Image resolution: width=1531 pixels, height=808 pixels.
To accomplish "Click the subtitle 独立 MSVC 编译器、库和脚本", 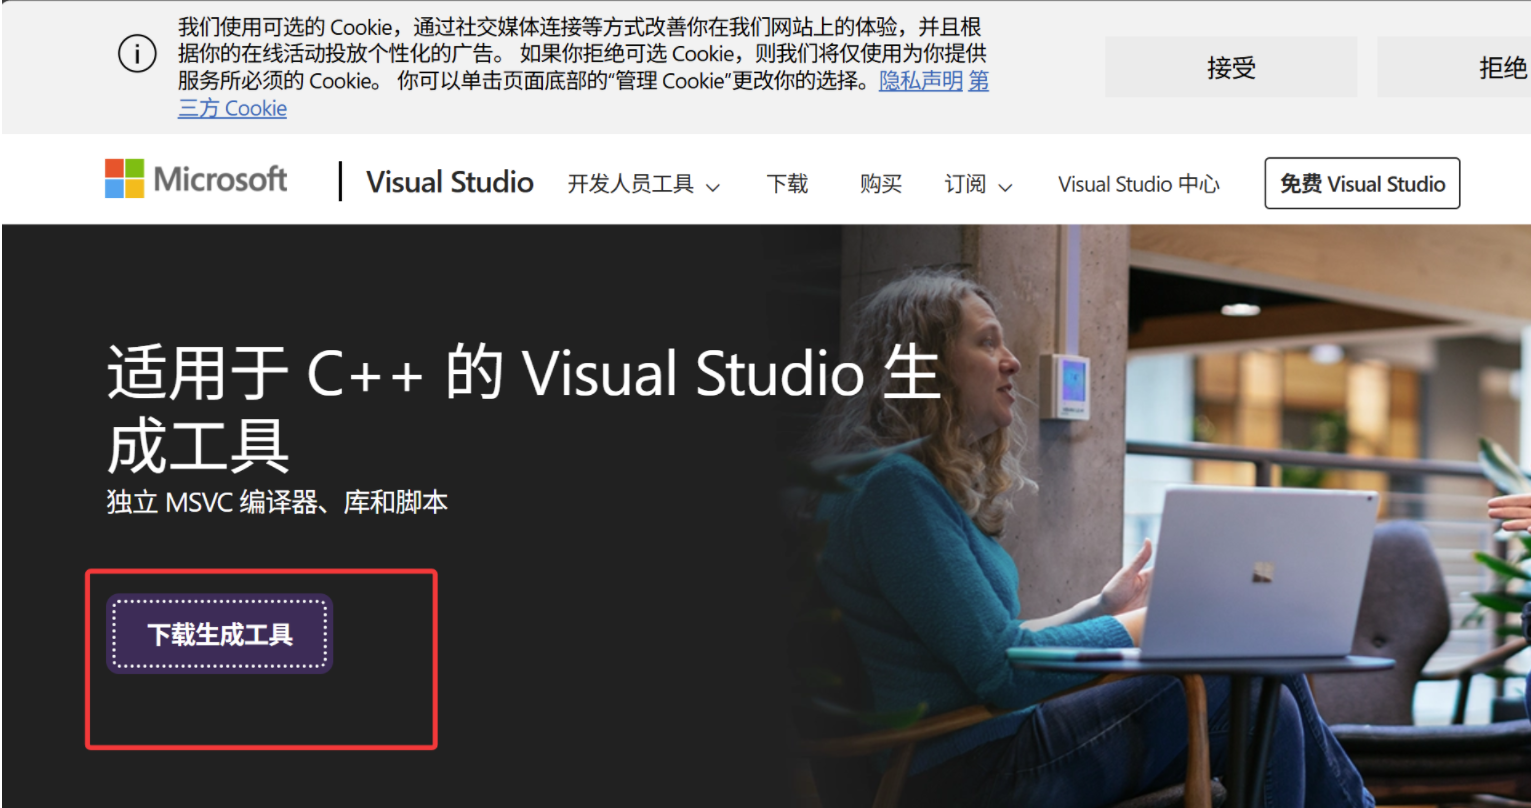I will [277, 502].
